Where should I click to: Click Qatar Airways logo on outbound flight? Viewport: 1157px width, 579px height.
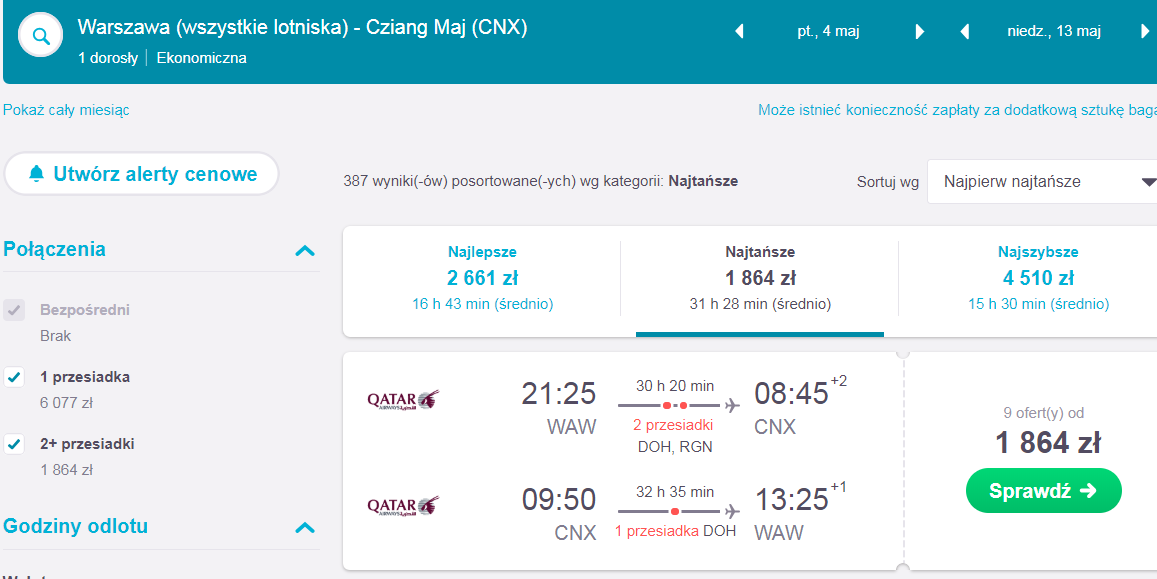[x=403, y=400]
